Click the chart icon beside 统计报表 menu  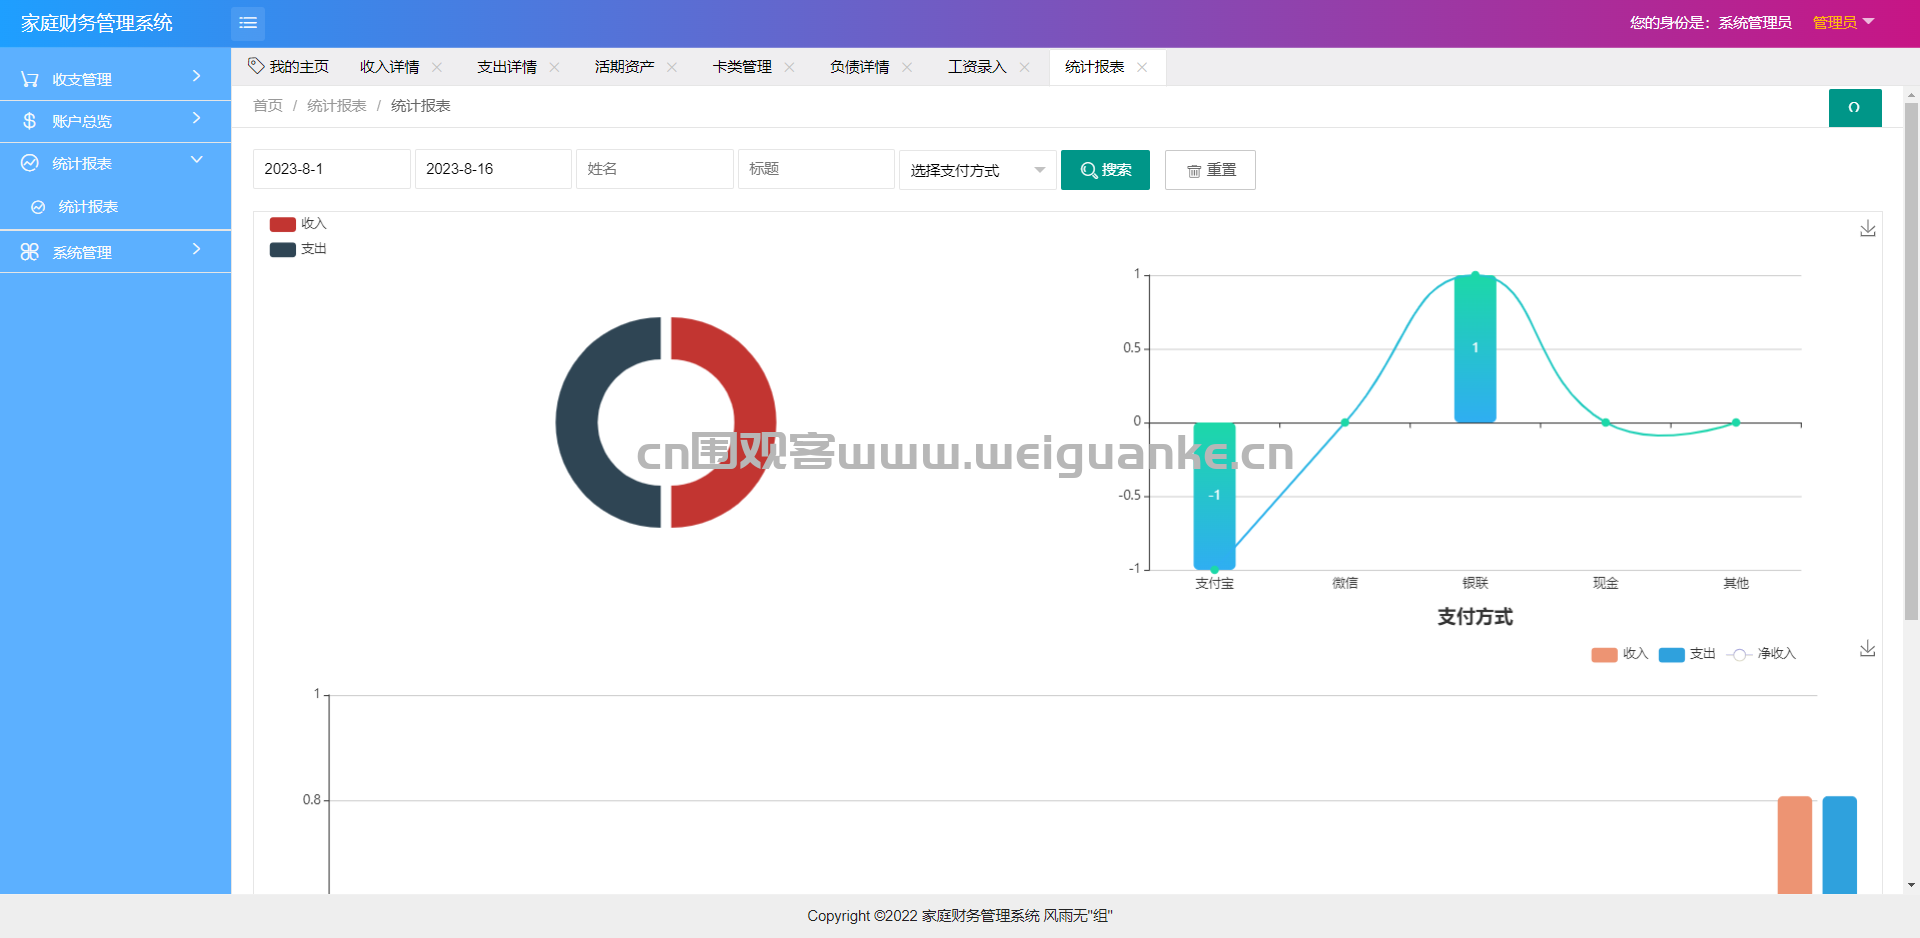(x=30, y=163)
